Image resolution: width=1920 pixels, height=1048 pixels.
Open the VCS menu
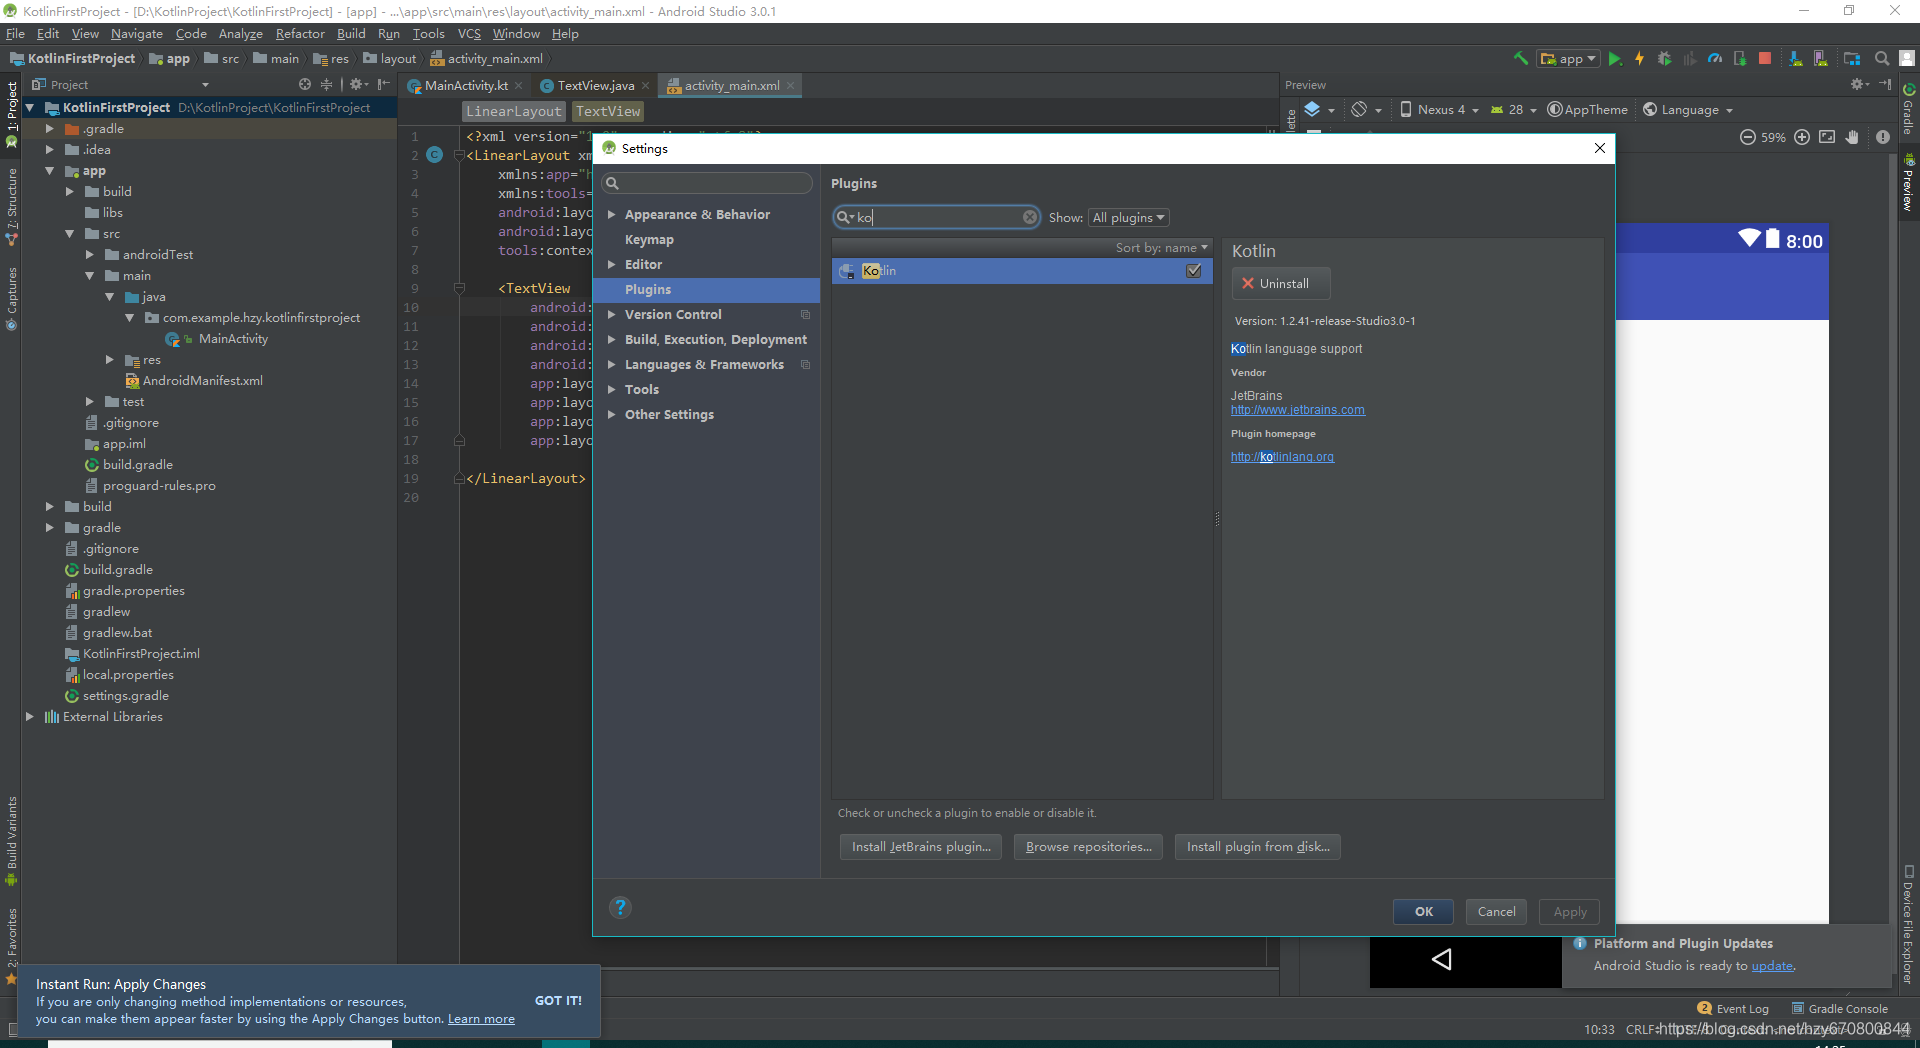(469, 34)
